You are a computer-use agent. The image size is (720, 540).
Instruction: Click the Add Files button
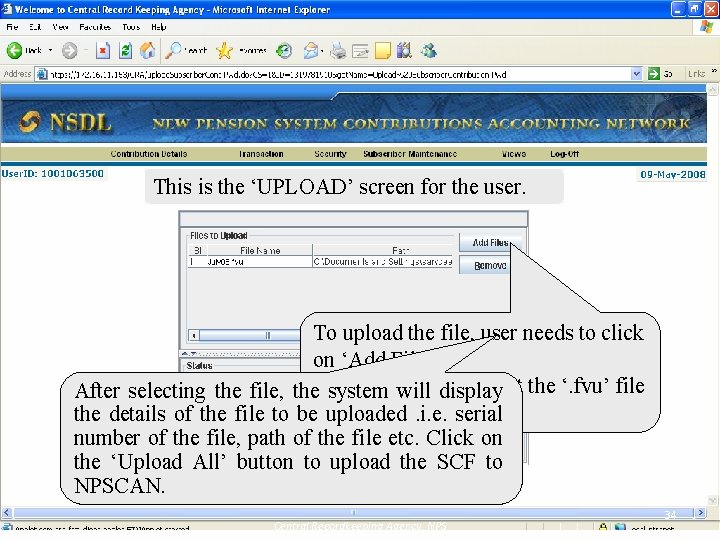tap(490, 242)
